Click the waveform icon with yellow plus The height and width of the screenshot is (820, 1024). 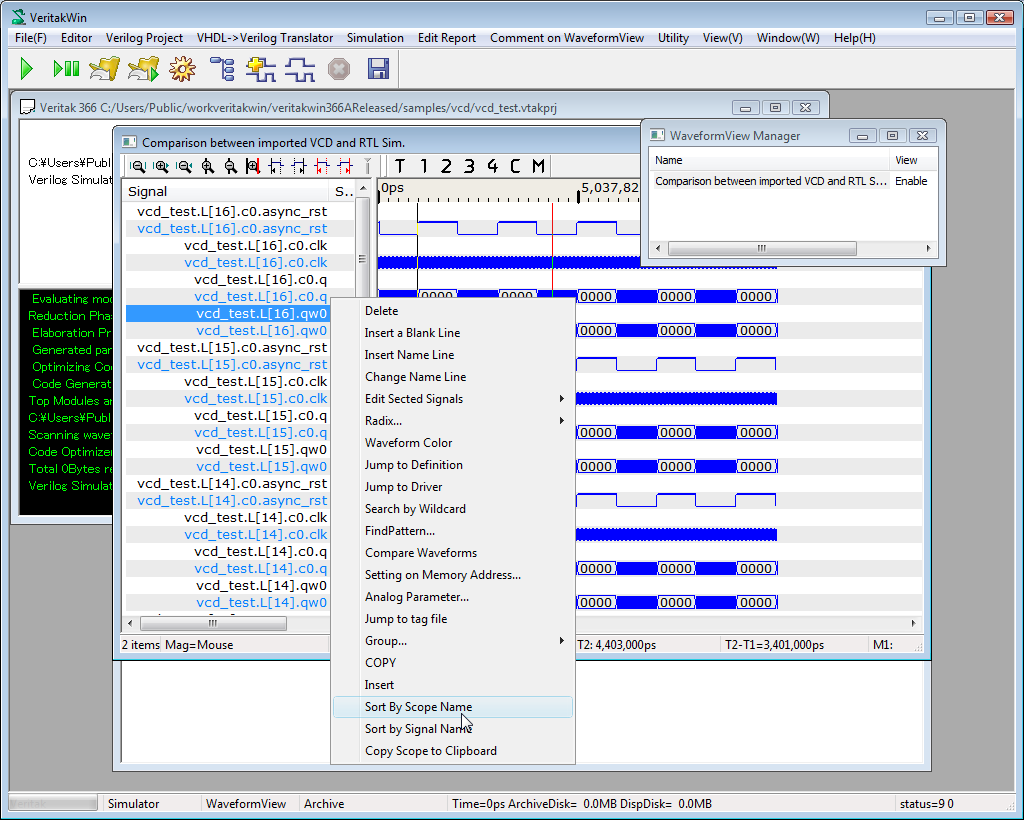tap(261, 69)
